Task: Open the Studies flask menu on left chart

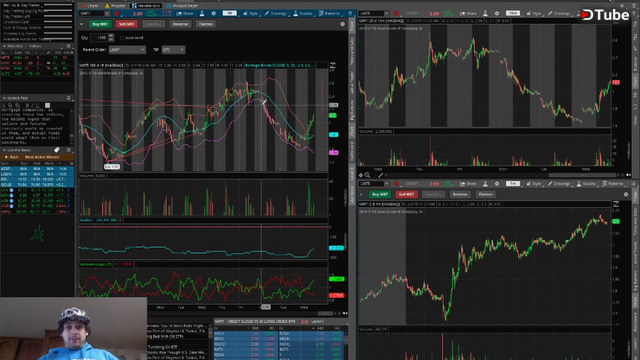Action: (x=303, y=13)
